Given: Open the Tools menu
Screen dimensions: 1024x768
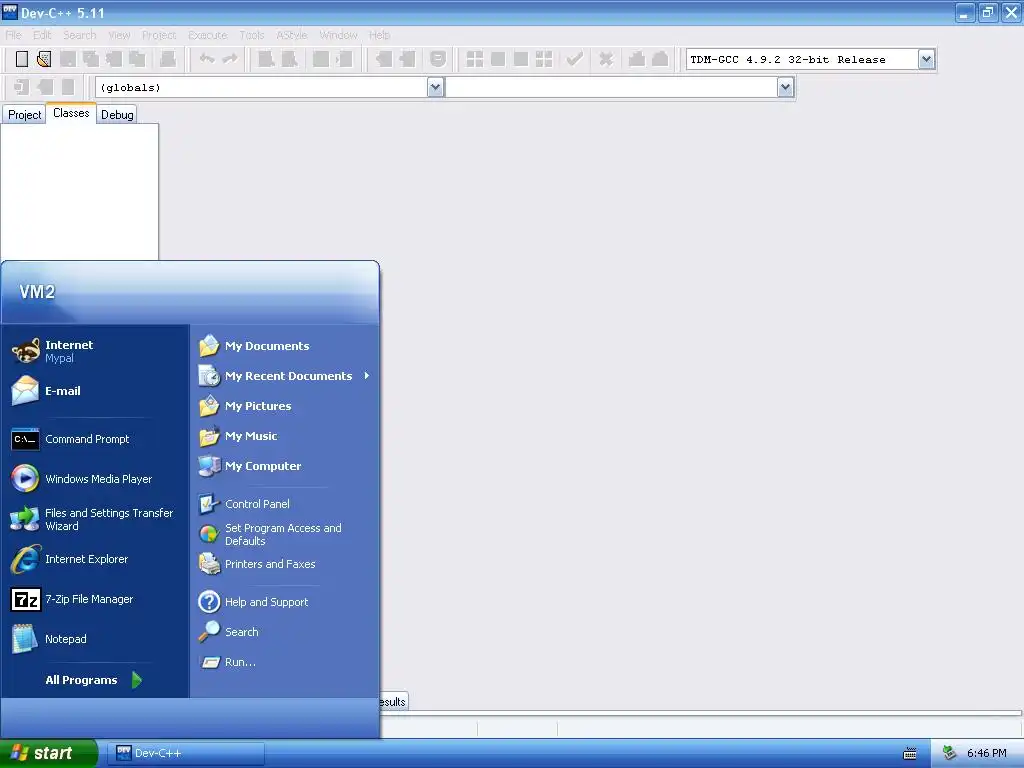Looking at the screenshot, I should point(251,35).
